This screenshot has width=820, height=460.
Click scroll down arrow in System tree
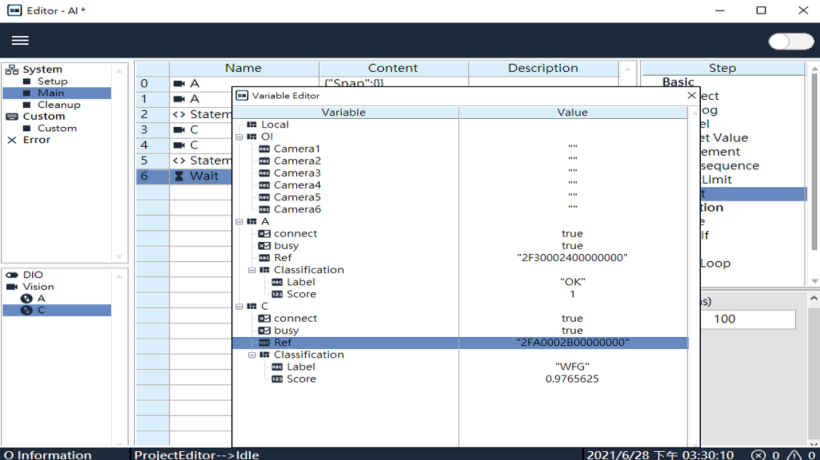click(119, 257)
